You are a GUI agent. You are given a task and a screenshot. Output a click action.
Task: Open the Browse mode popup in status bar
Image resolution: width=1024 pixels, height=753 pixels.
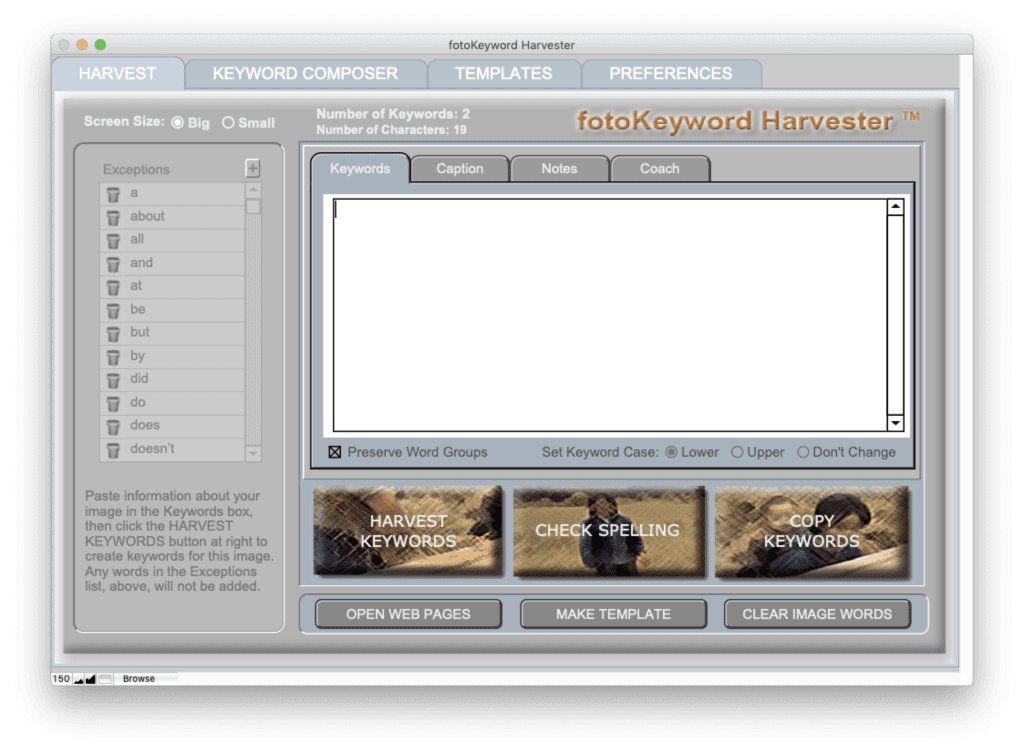(x=139, y=679)
